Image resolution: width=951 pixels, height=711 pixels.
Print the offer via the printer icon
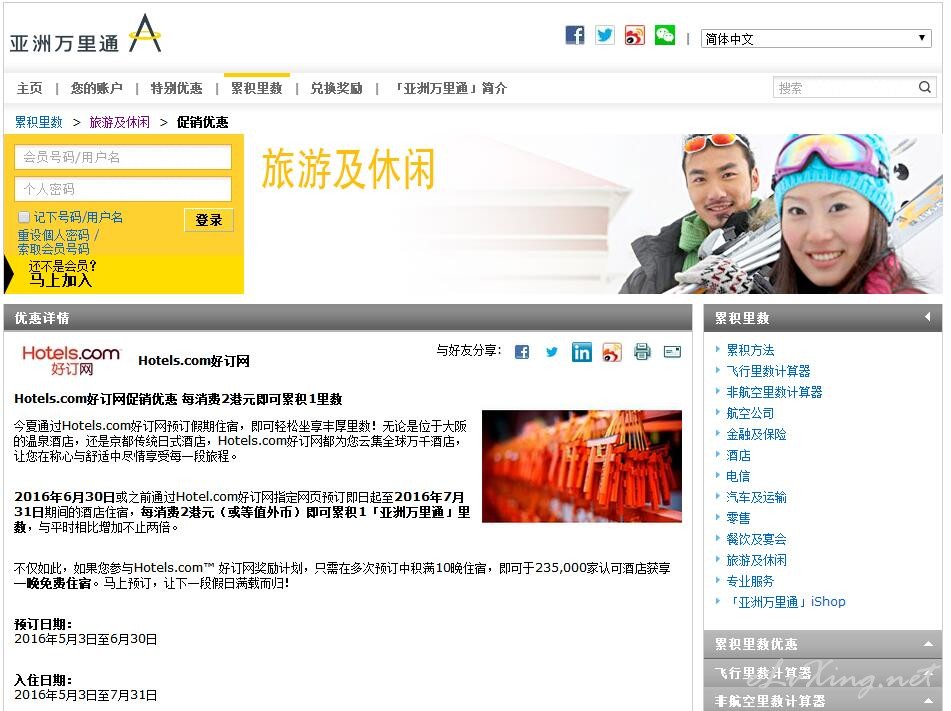642,352
